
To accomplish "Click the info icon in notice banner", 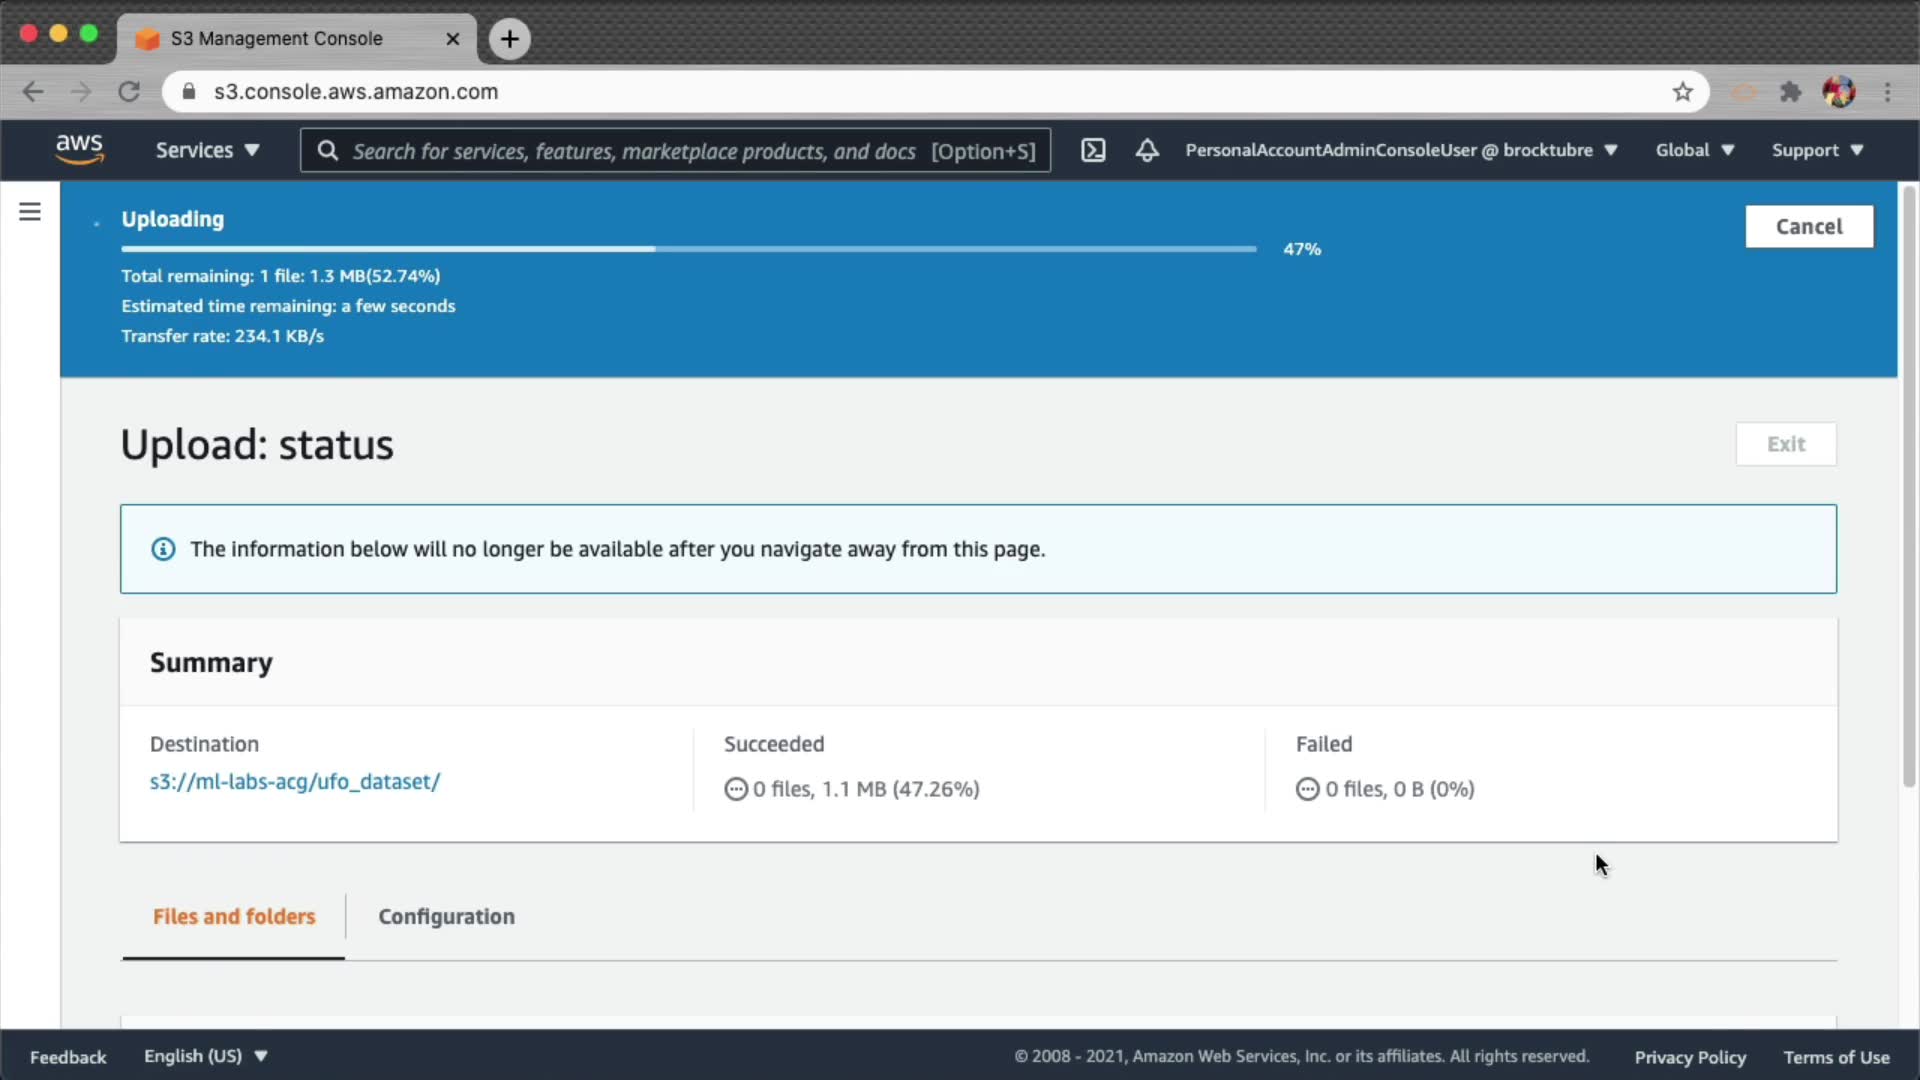I will (163, 549).
